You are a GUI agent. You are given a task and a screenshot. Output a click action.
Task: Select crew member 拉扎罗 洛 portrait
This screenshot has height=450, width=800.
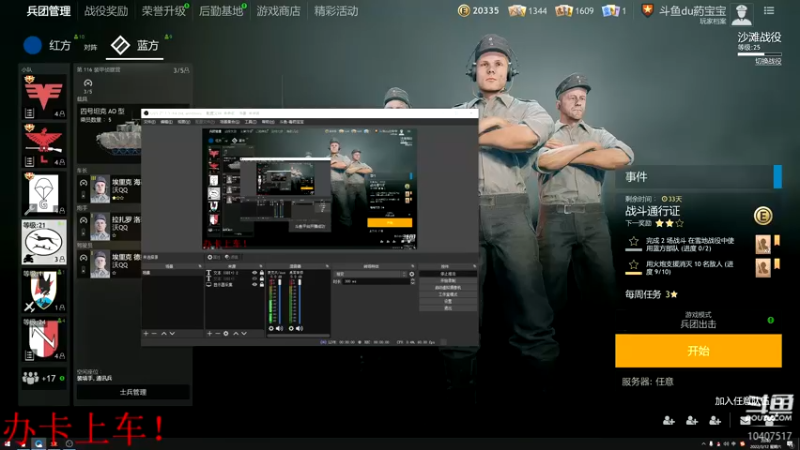[100, 227]
